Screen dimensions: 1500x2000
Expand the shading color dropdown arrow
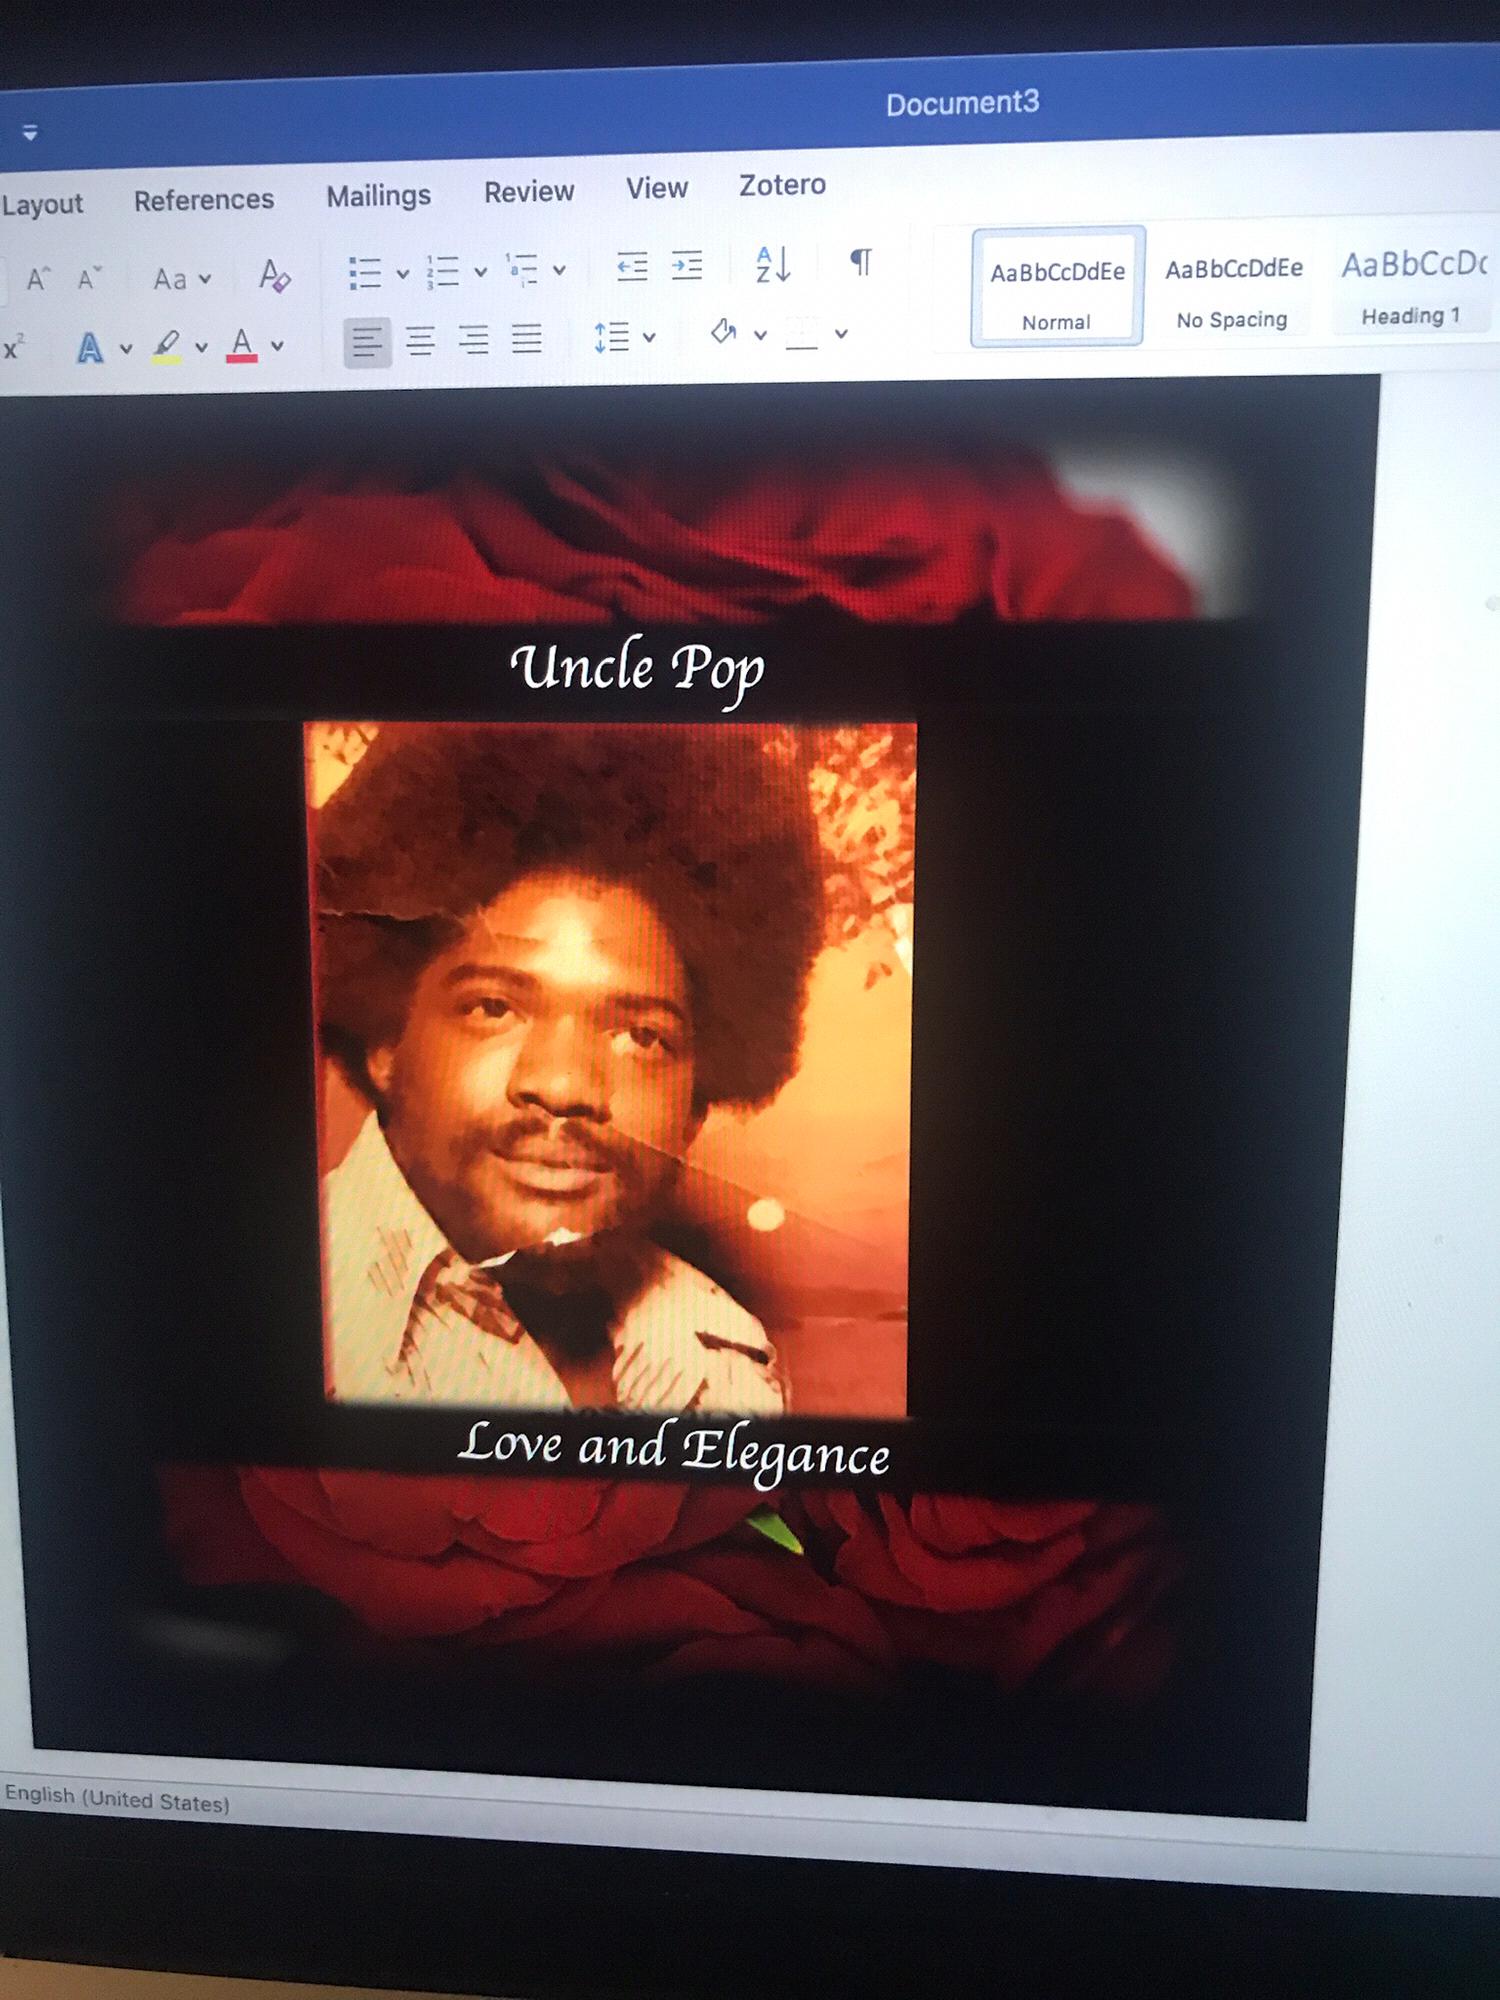[760, 334]
